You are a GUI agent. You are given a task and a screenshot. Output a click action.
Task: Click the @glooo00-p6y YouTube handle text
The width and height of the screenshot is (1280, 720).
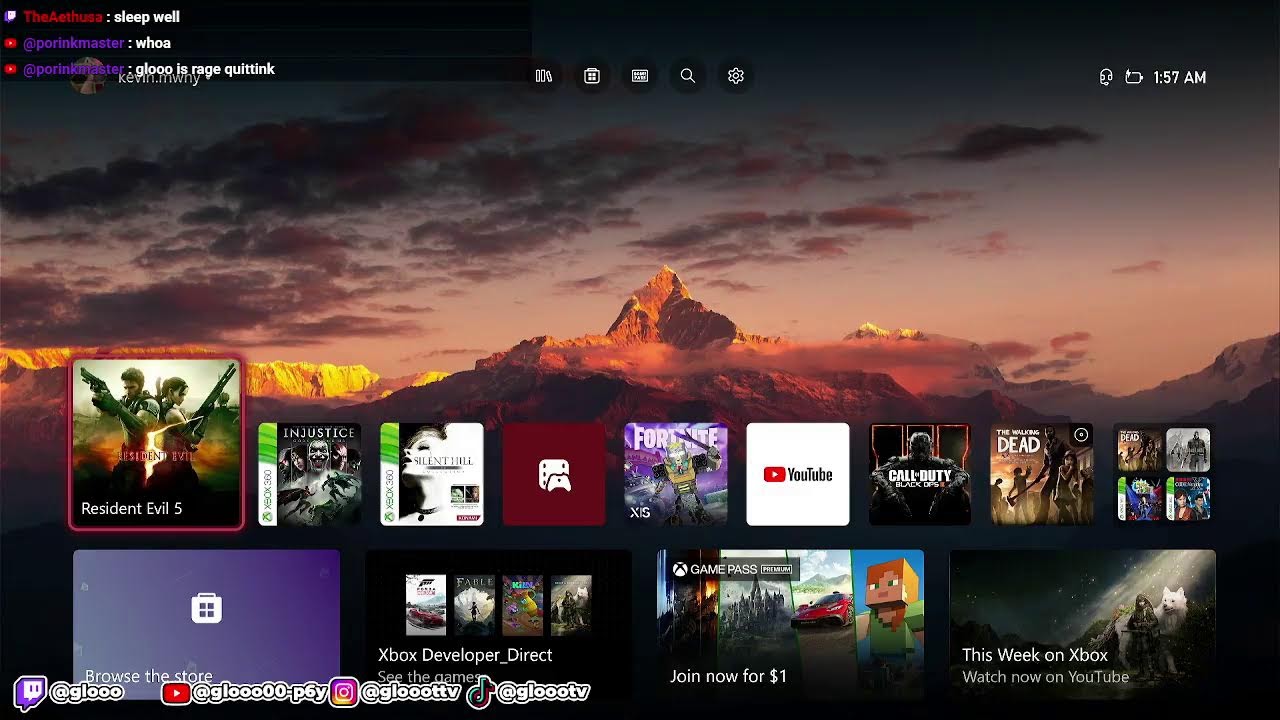(260, 692)
